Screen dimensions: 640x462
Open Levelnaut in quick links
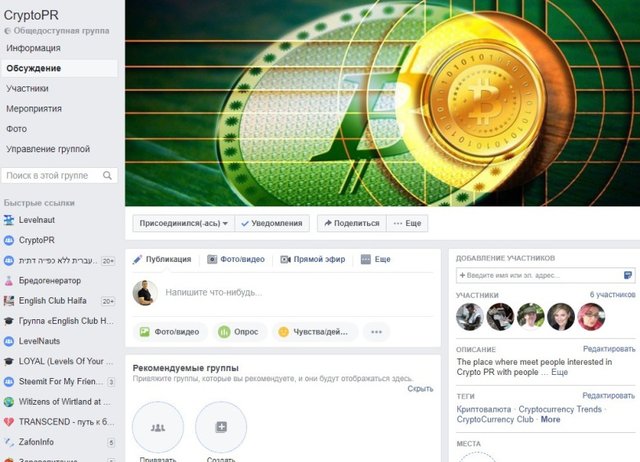(x=37, y=220)
